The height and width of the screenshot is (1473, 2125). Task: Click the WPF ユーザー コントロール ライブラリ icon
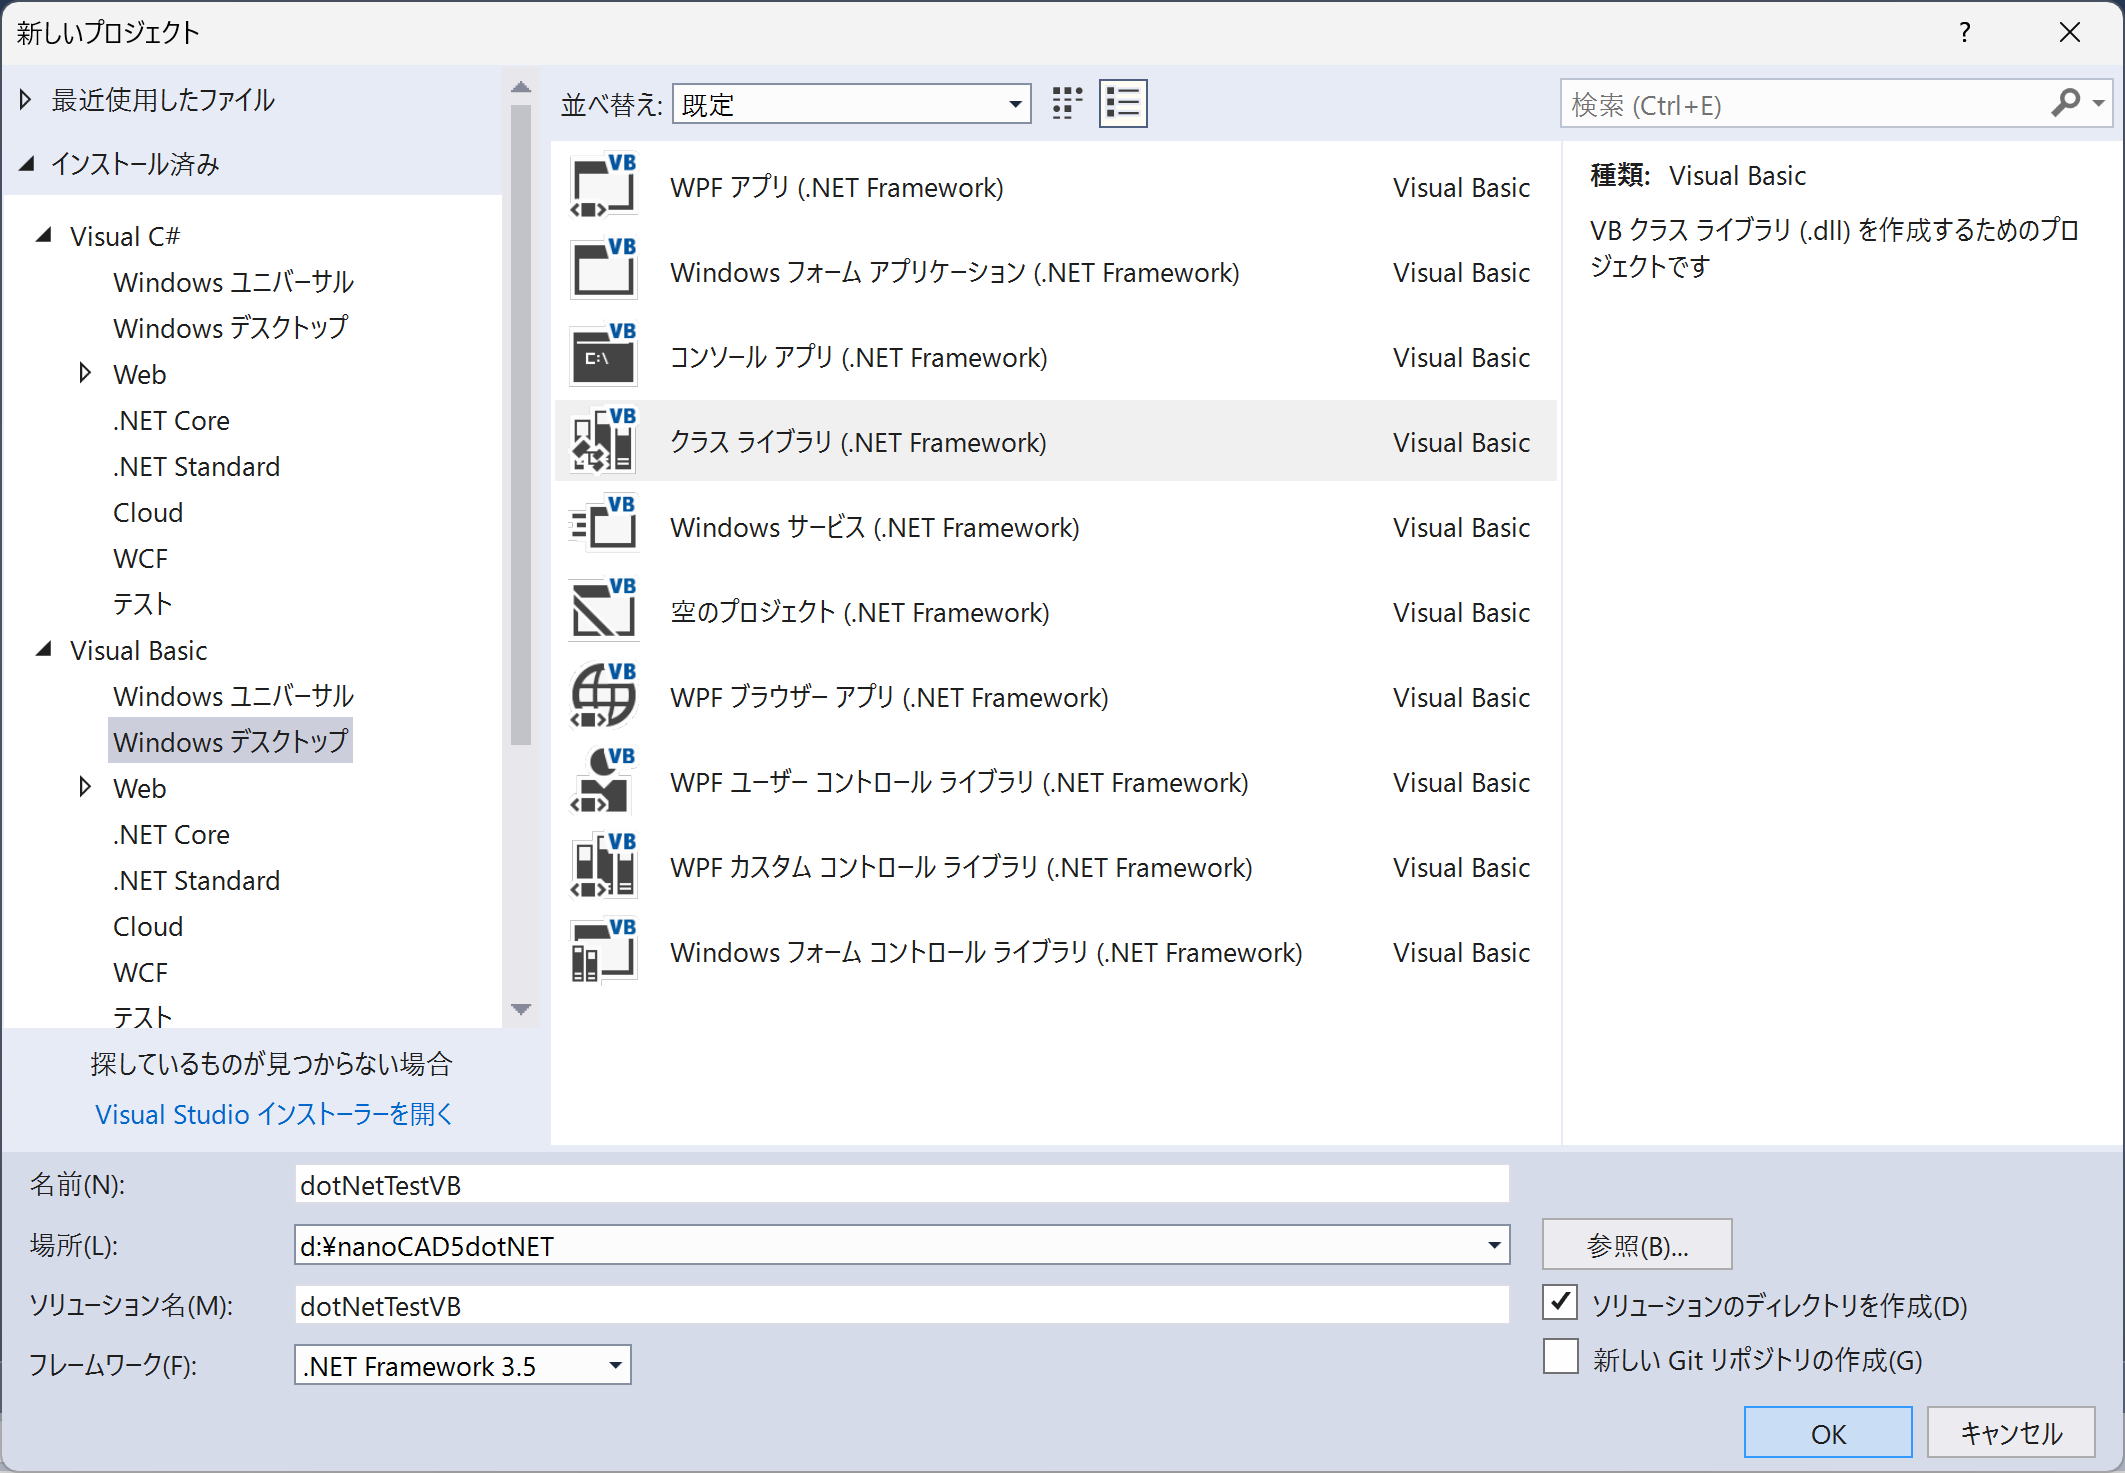(603, 781)
